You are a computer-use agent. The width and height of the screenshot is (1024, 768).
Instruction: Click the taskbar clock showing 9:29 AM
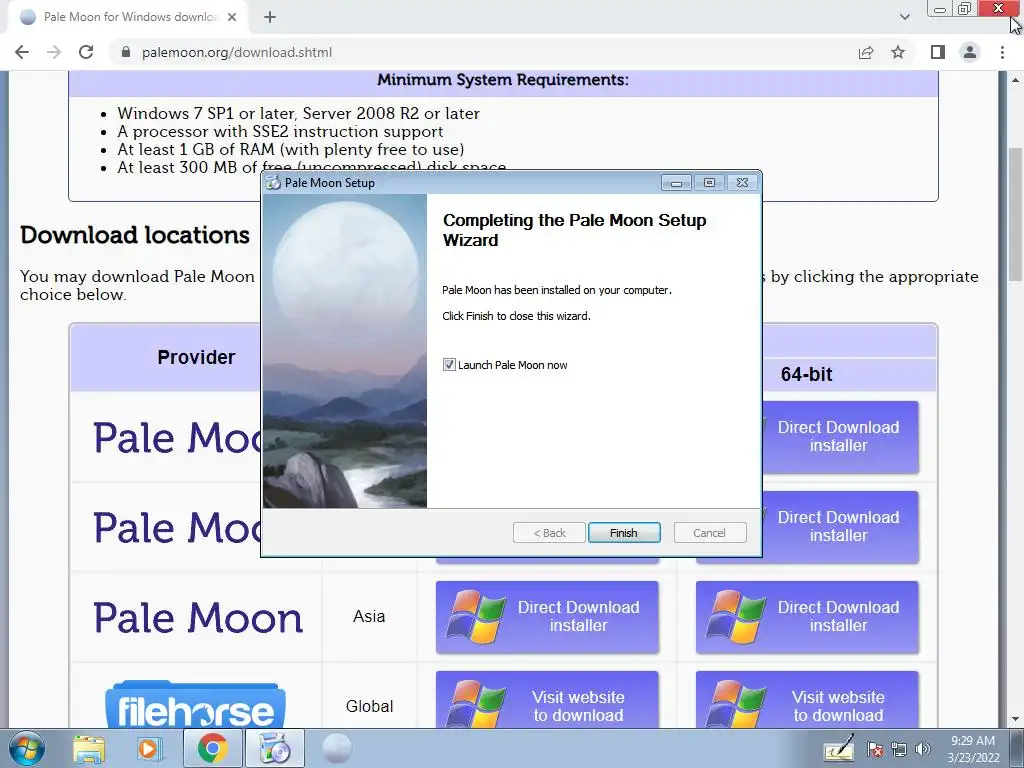(x=973, y=749)
